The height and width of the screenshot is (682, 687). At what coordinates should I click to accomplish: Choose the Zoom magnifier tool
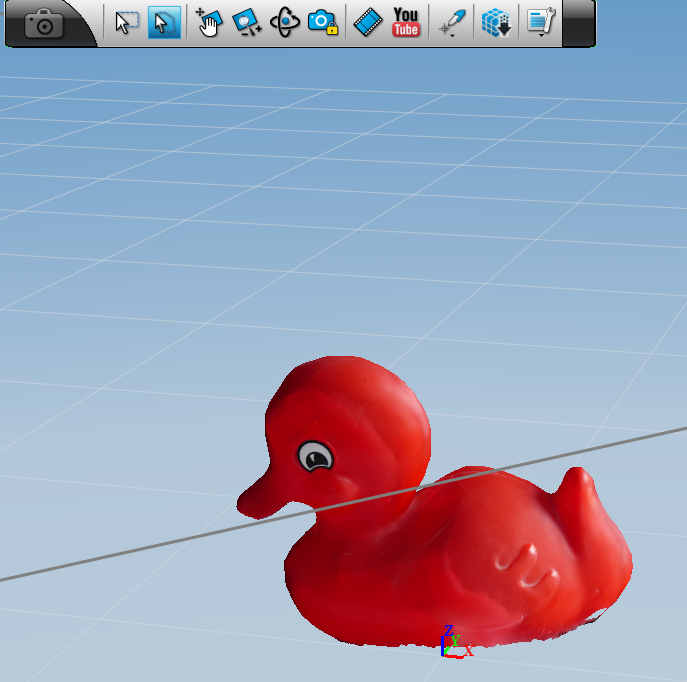(246, 22)
